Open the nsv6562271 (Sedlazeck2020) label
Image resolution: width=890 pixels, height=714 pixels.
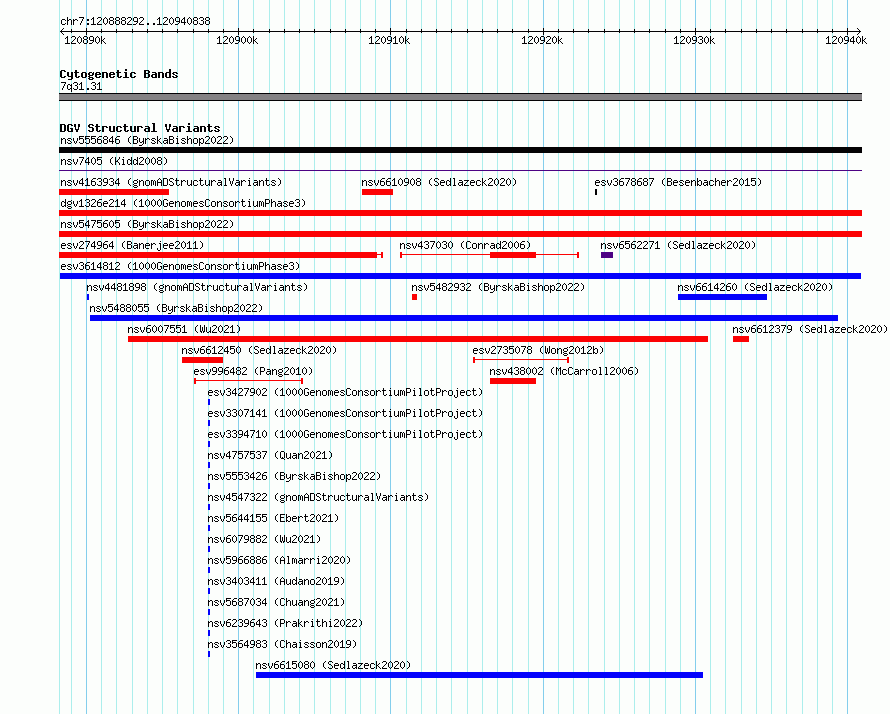678,245
